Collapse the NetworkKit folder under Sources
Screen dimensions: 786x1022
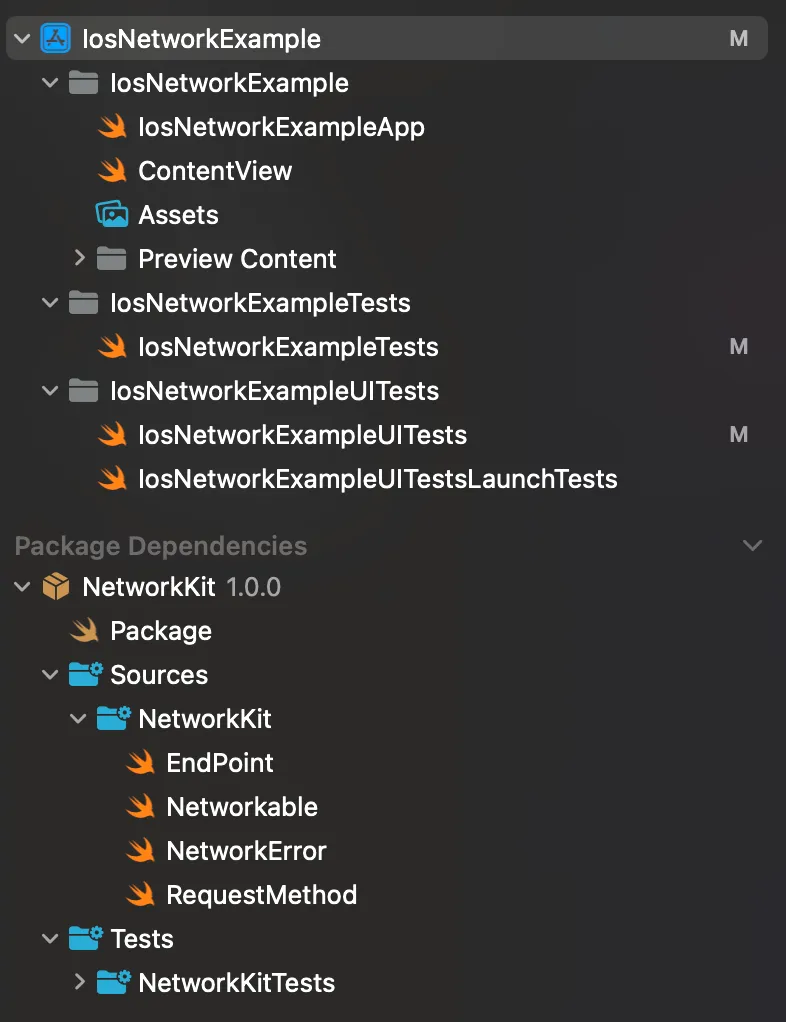[79, 718]
